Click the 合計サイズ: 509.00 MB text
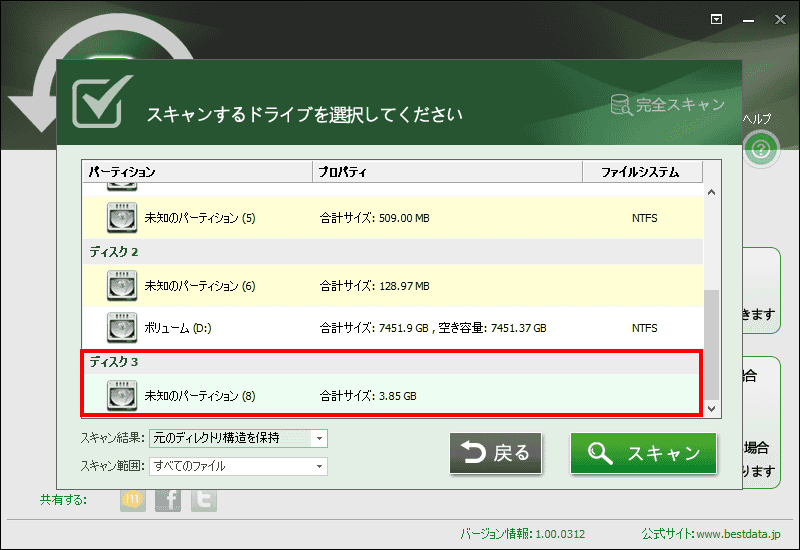 point(374,218)
